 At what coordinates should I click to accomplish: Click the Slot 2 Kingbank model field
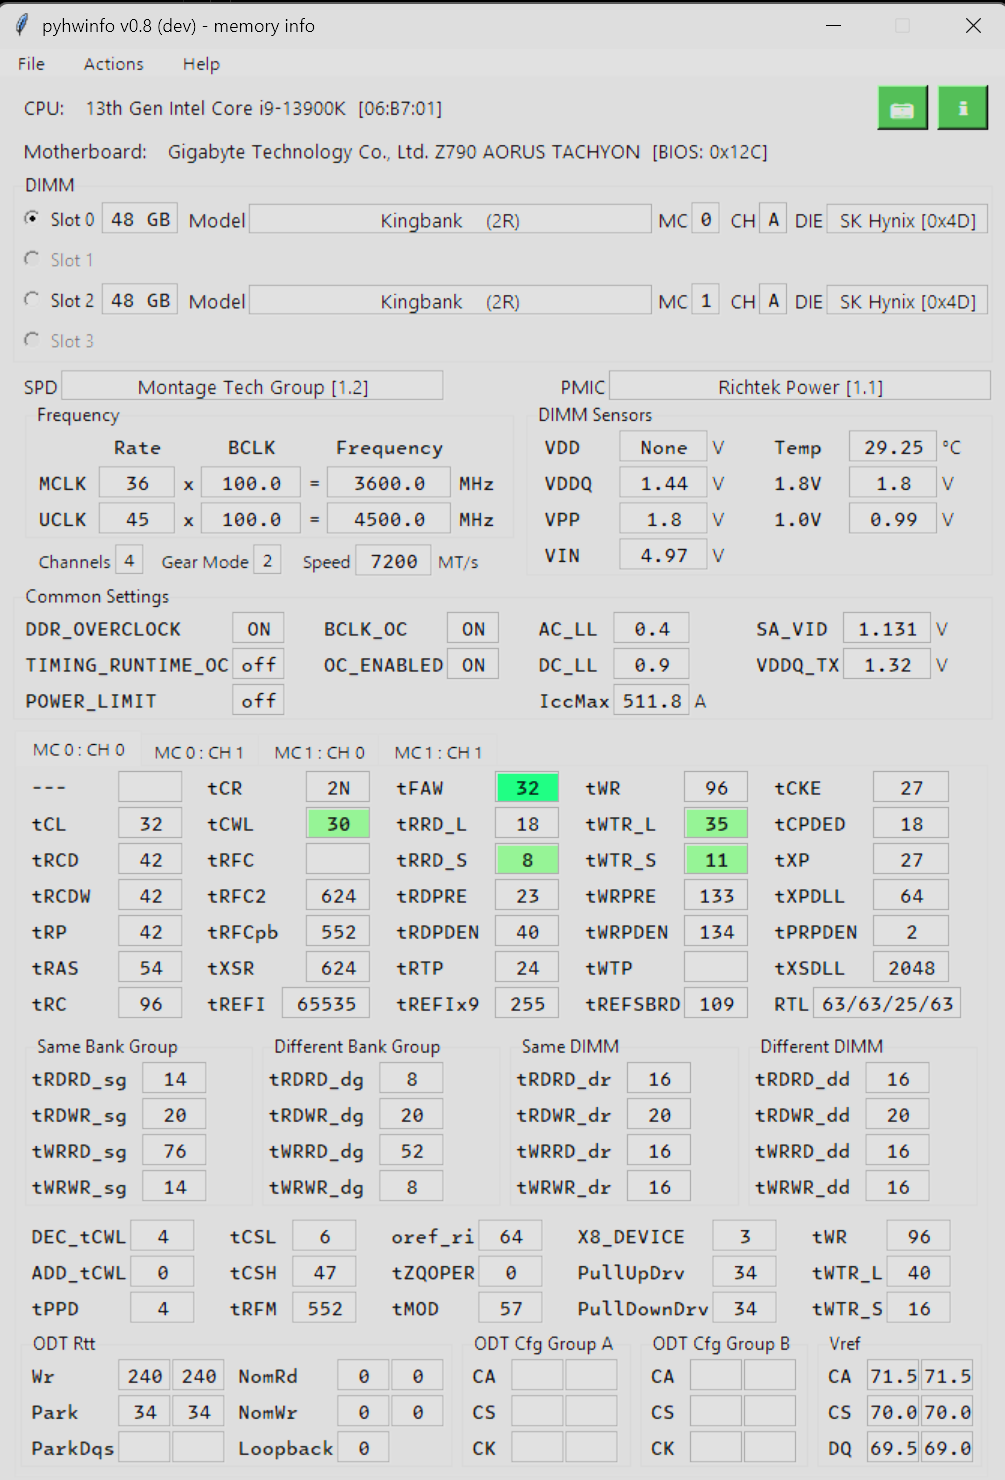tap(450, 301)
